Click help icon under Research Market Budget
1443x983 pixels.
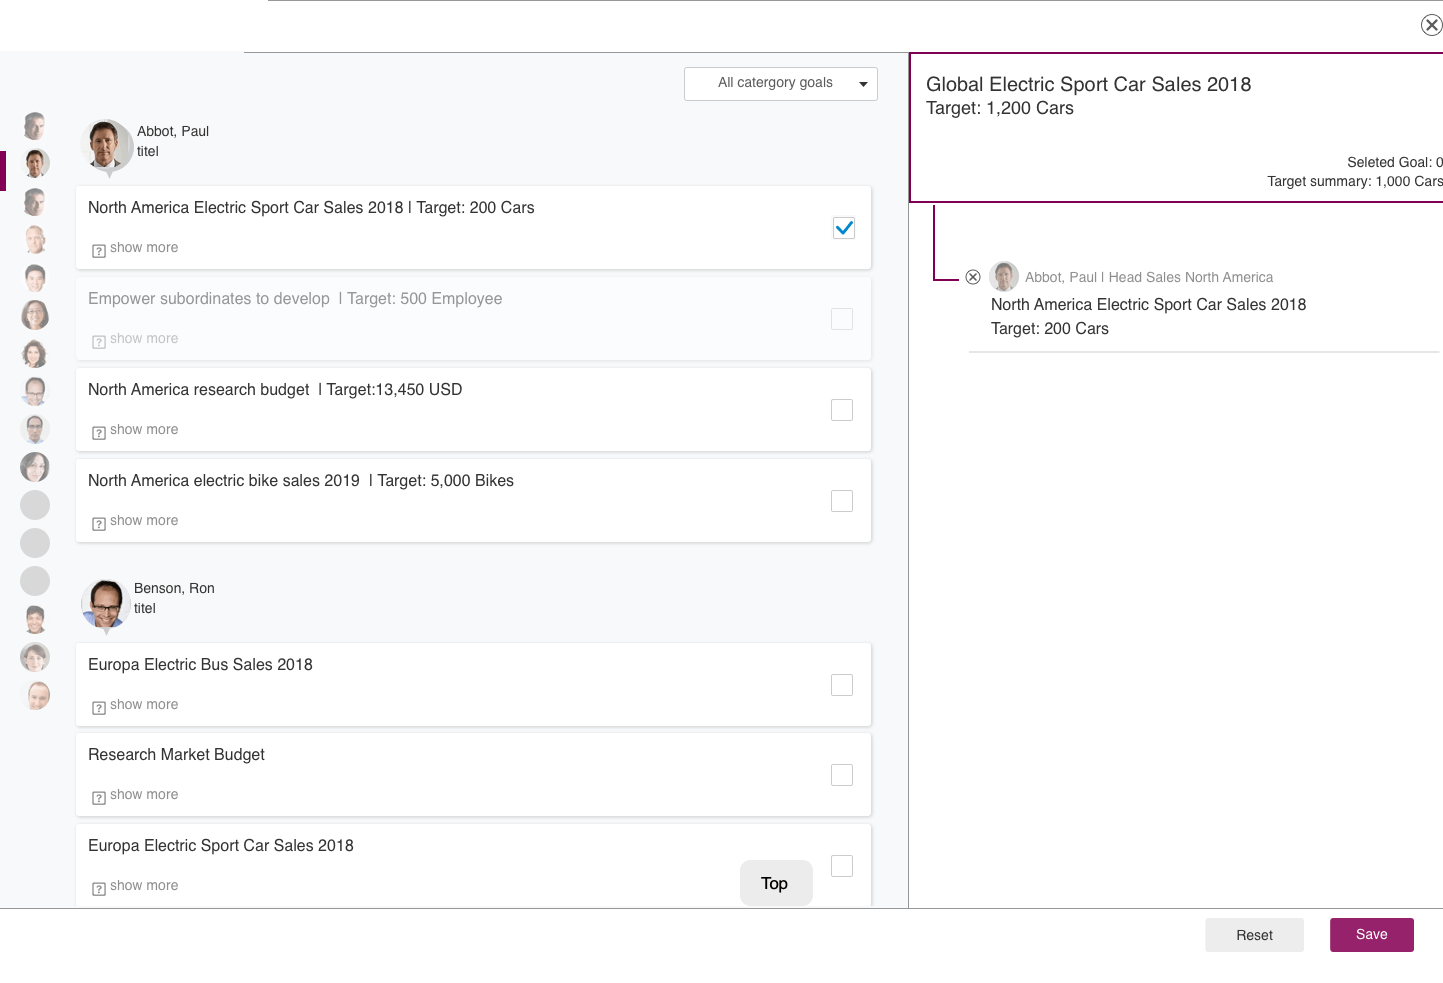tap(99, 798)
